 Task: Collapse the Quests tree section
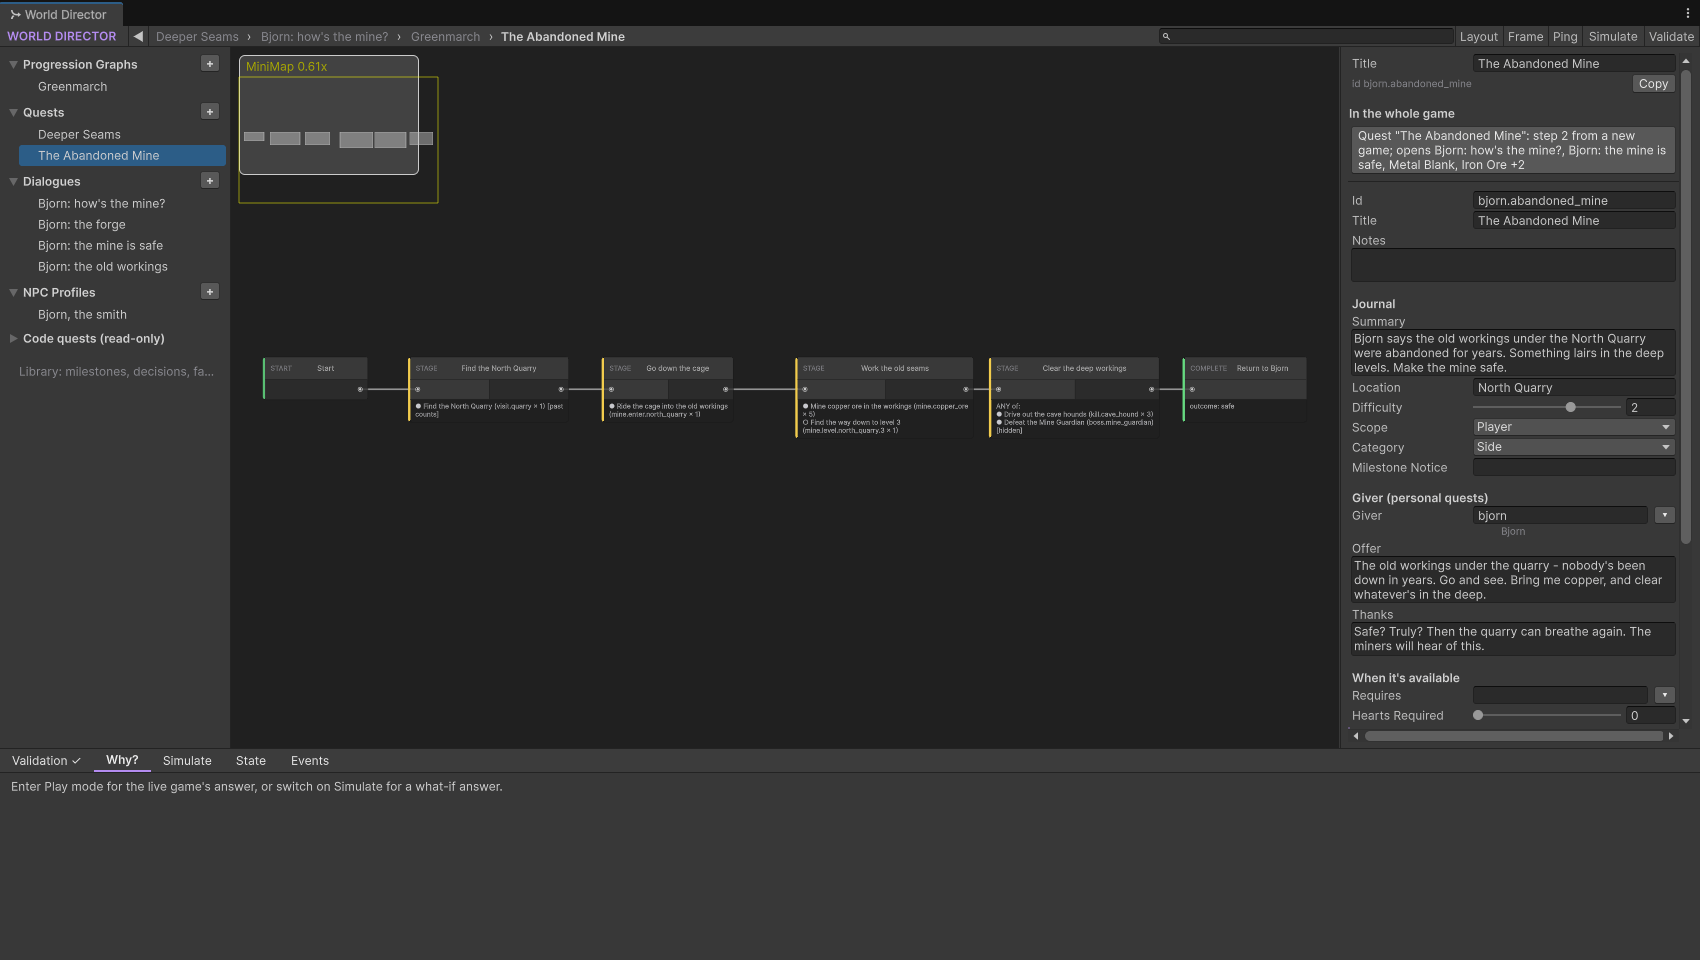click(x=14, y=113)
